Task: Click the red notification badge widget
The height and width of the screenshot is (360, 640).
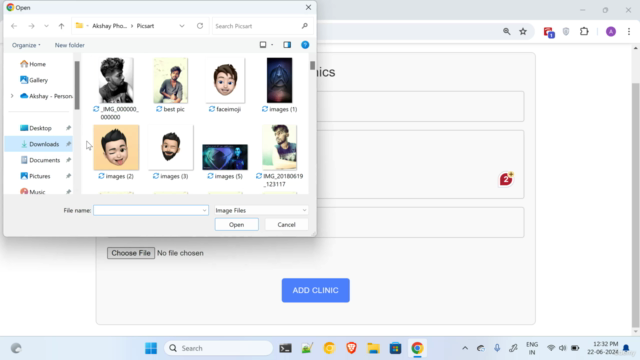Action: [506, 179]
